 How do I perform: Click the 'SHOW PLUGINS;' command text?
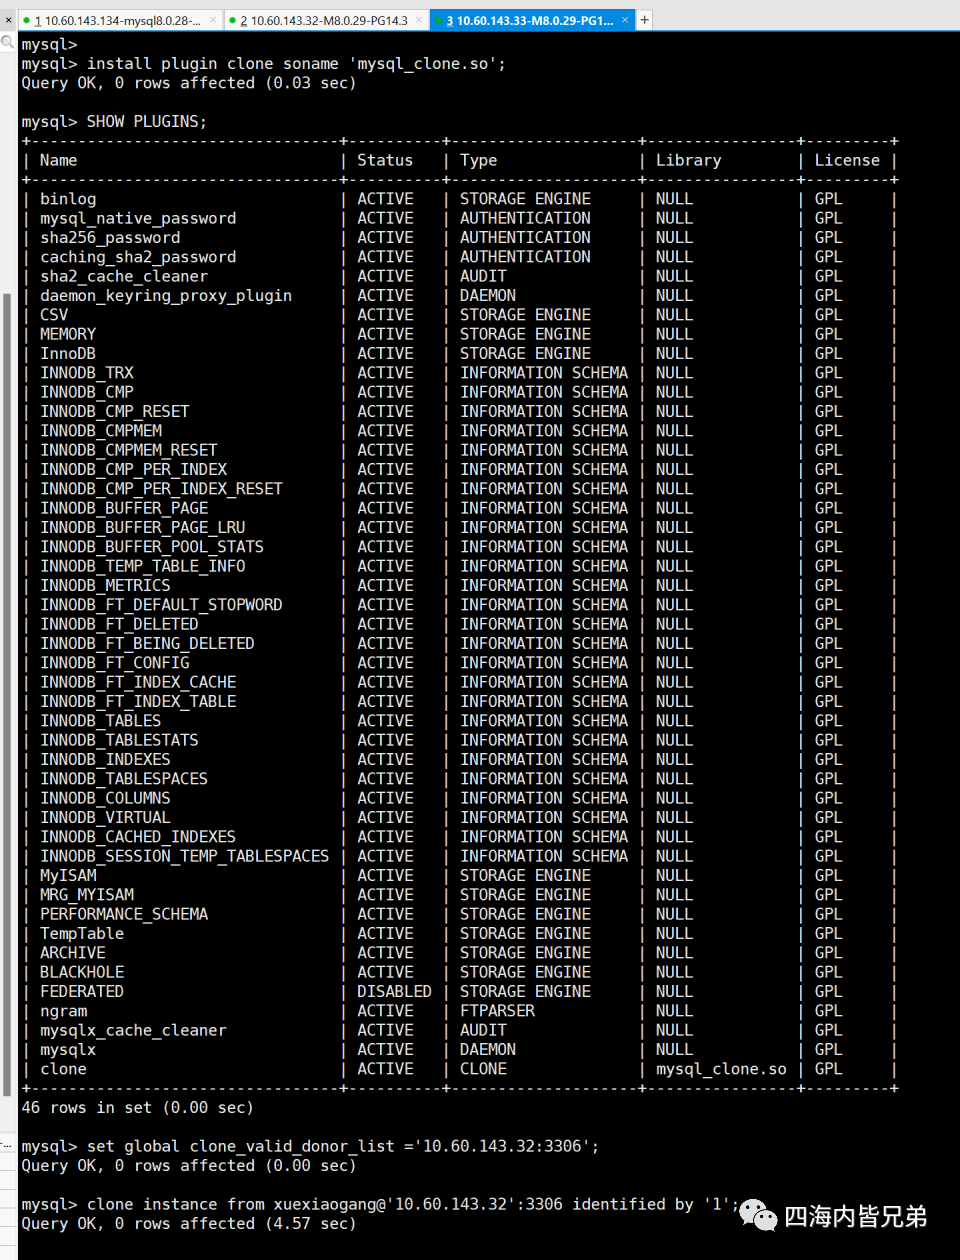coord(147,121)
